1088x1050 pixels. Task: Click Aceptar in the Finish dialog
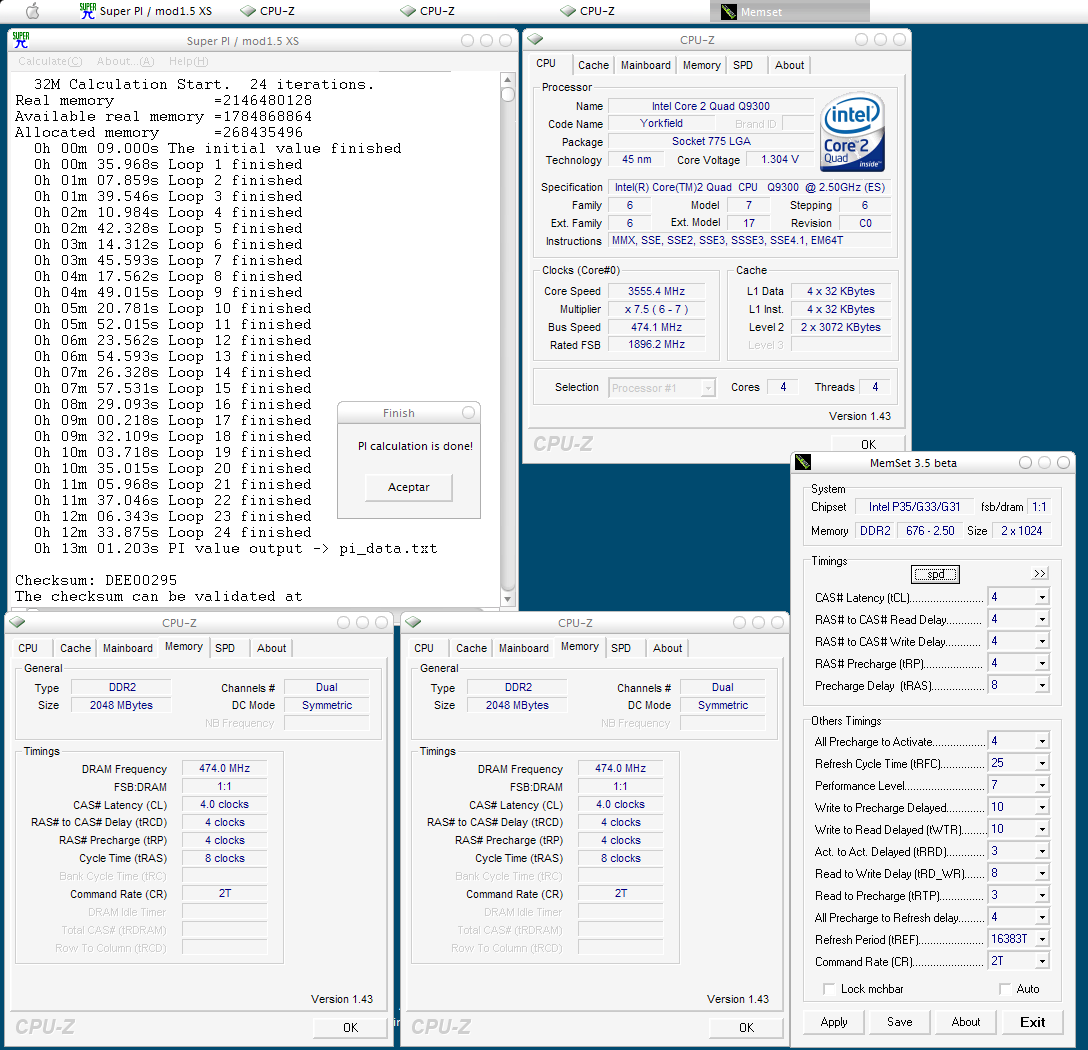tap(408, 487)
